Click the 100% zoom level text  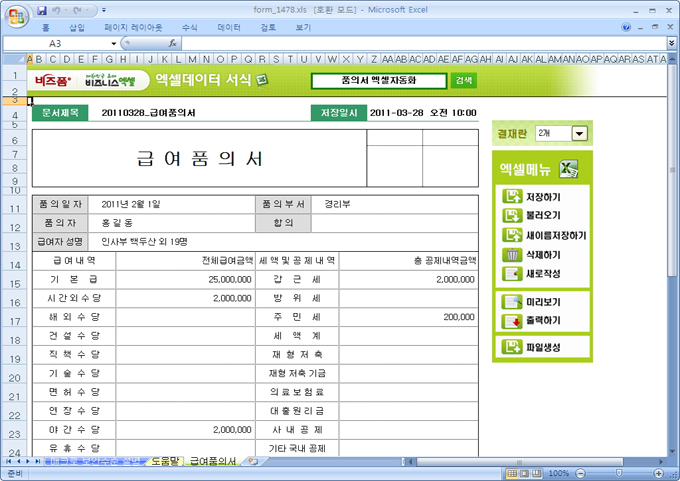point(559,473)
